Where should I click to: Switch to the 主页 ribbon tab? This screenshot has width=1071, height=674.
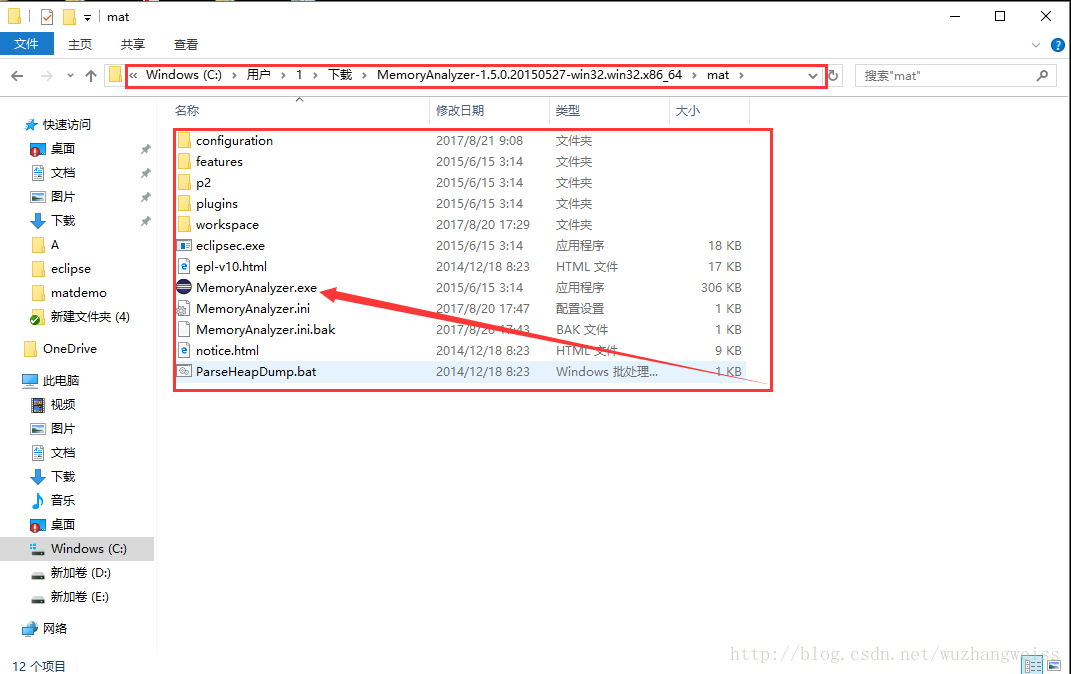[x=80, y=44]
